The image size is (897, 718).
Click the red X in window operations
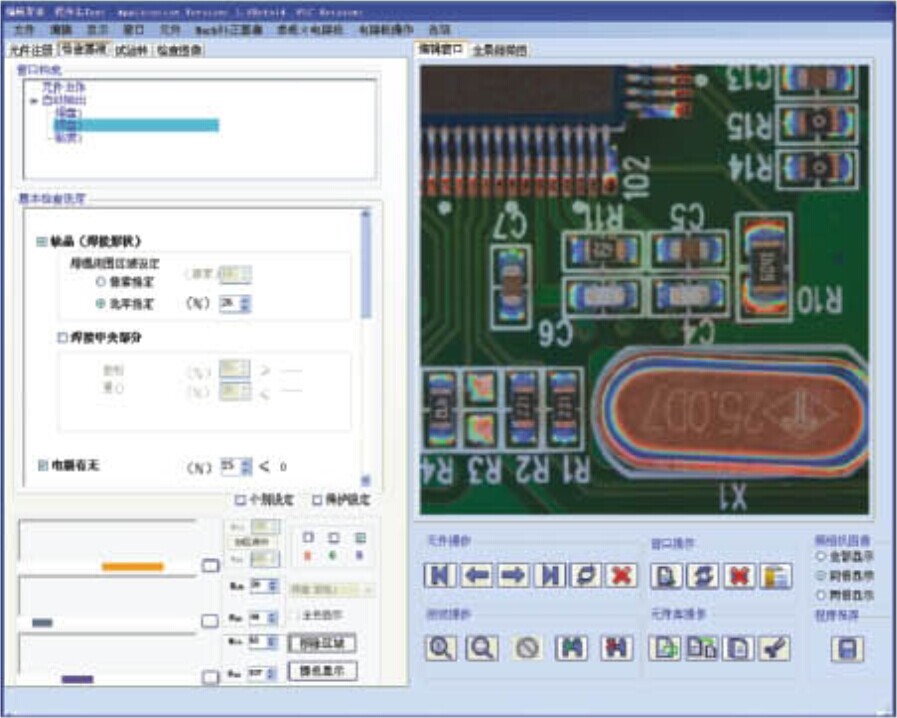(x=740, y=576)
